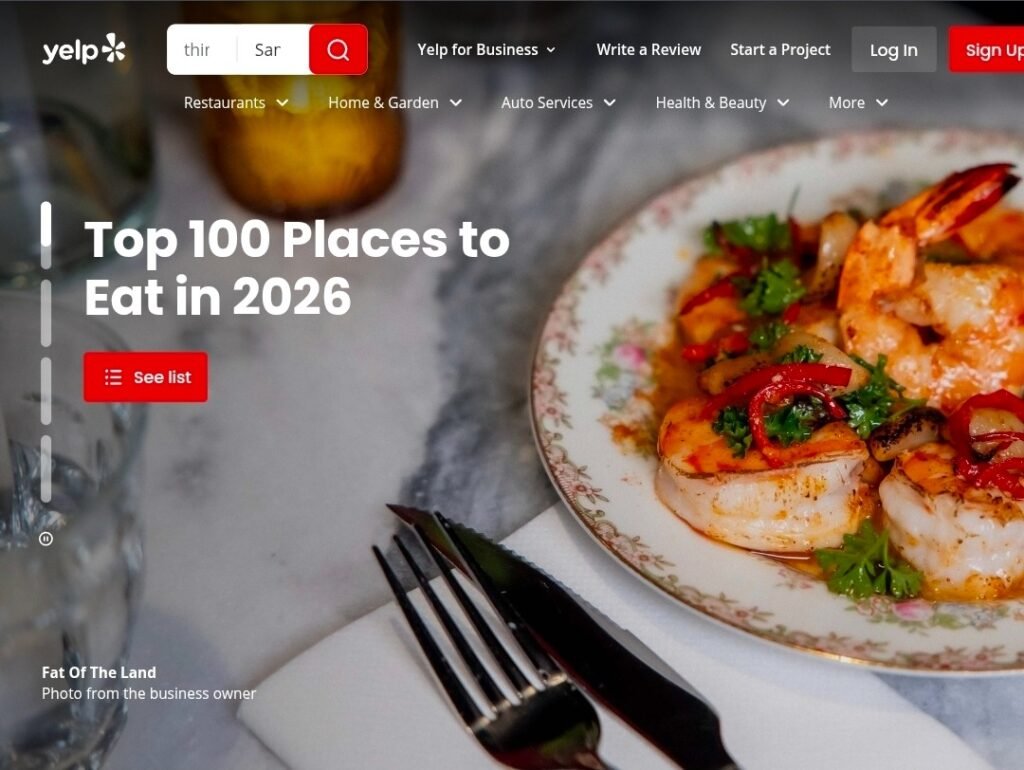1024x770 pixels.
Task: Focus the location input field
Action: [273, 50]
